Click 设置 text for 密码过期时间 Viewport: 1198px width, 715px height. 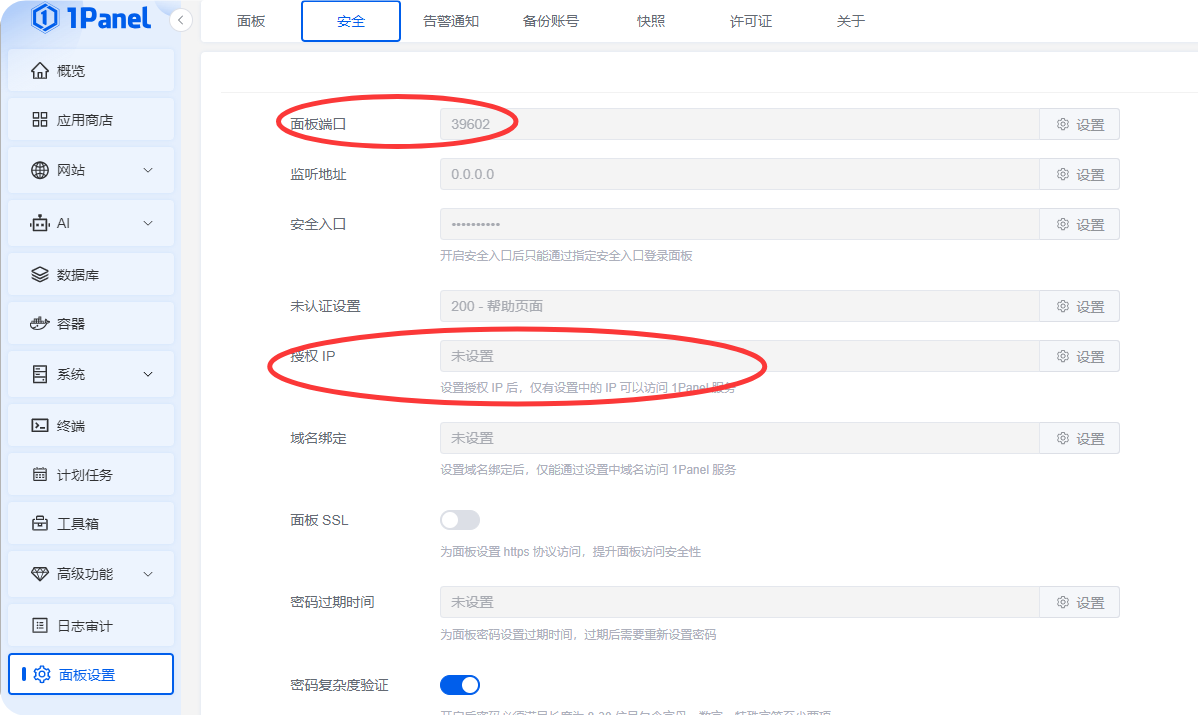click(1090, 603)
